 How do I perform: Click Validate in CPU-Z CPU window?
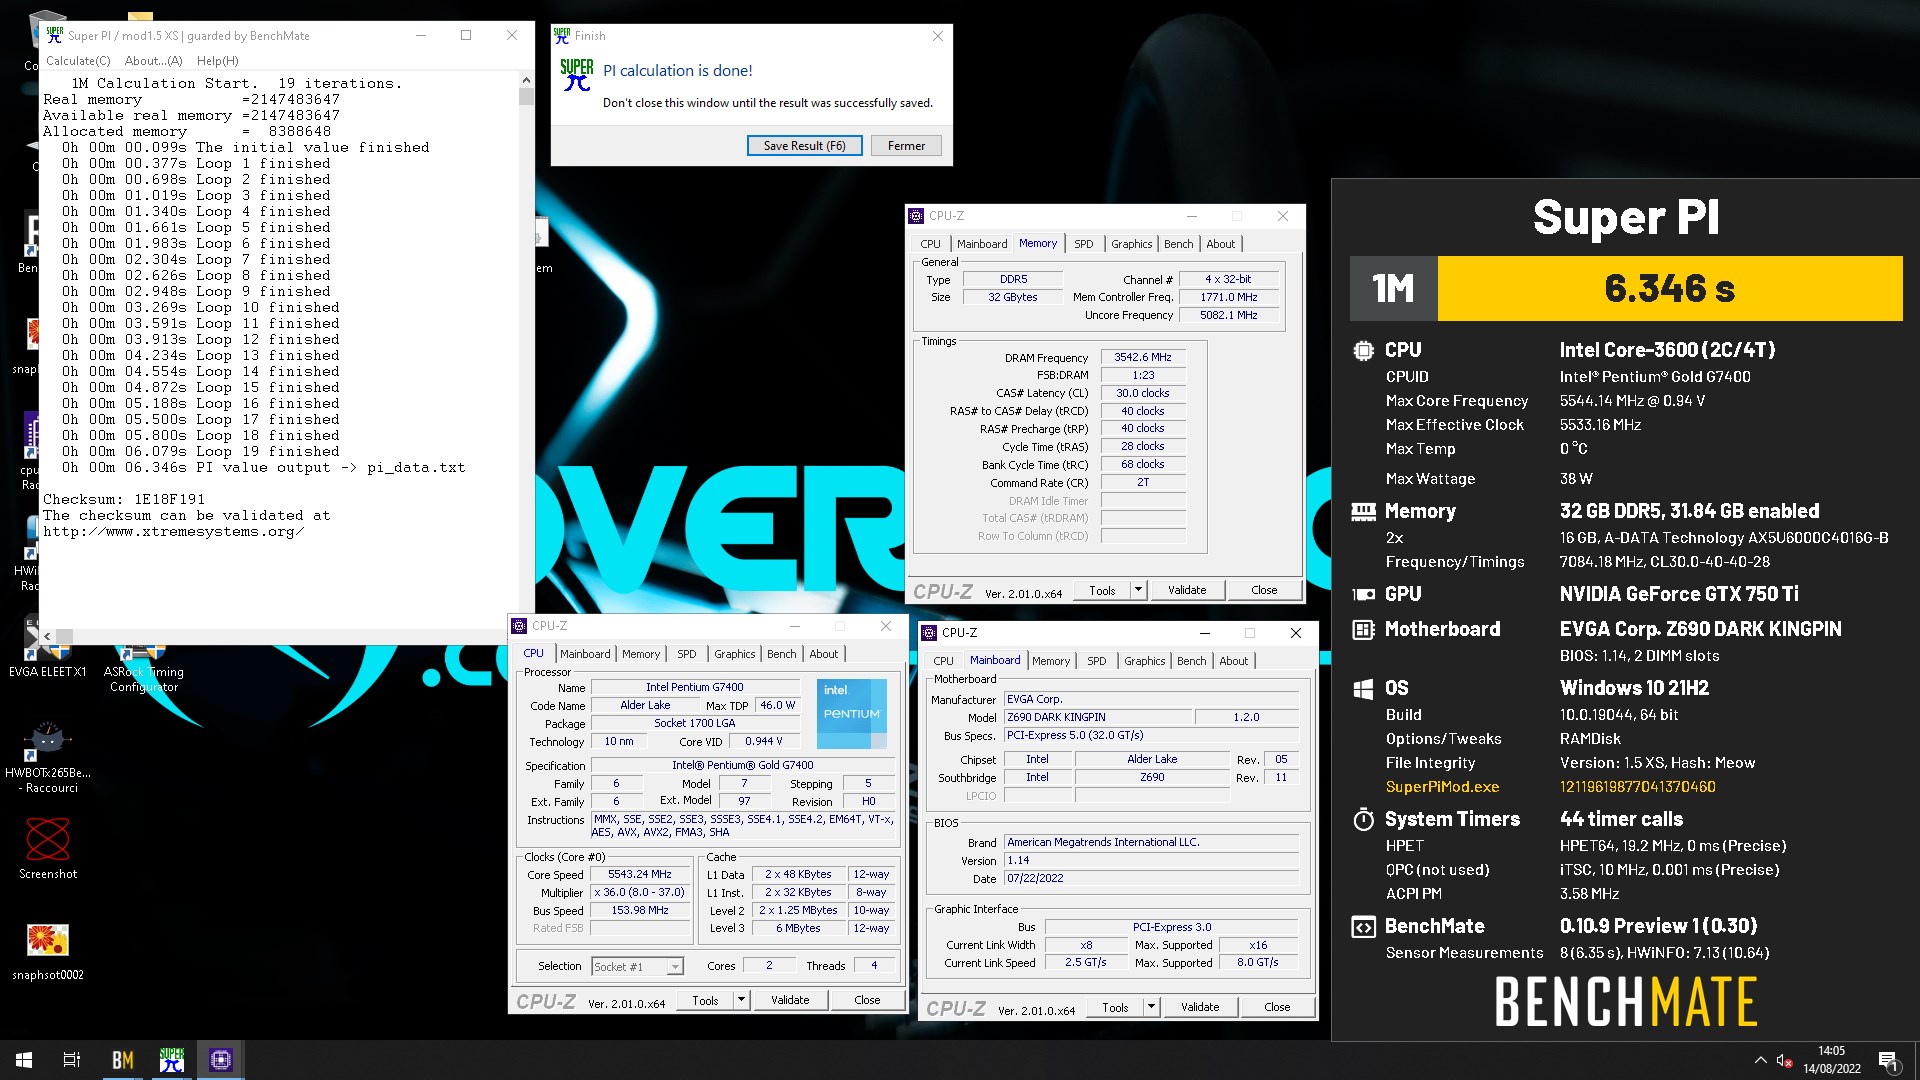[x=790, y=1001]
